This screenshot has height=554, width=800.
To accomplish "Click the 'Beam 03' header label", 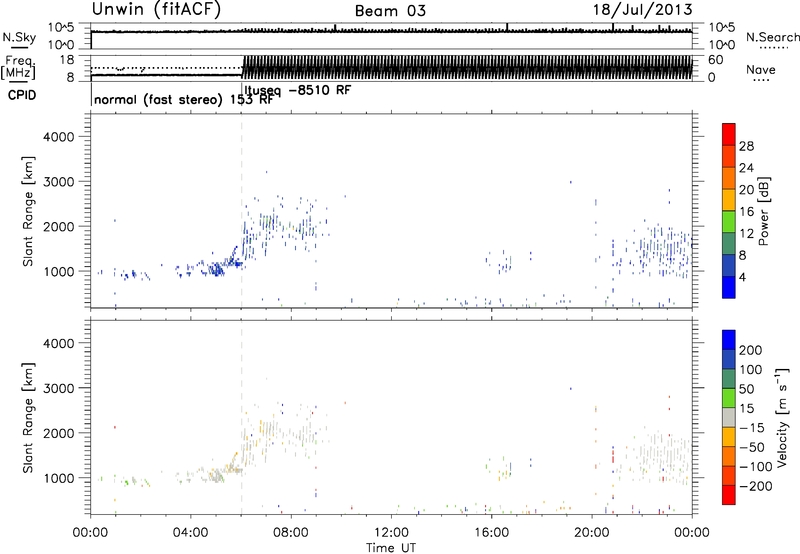I will (390, 11).
